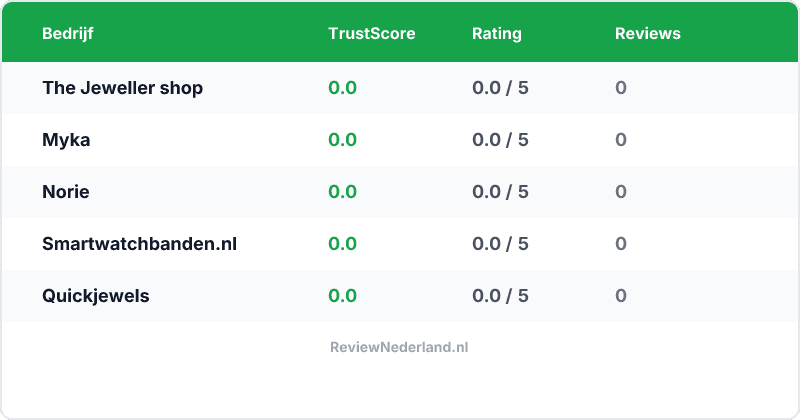Viewport: 800px width, 420px height.
Task: Select the Norie company name
Action: pyautogui.click(x=66, y=192)
